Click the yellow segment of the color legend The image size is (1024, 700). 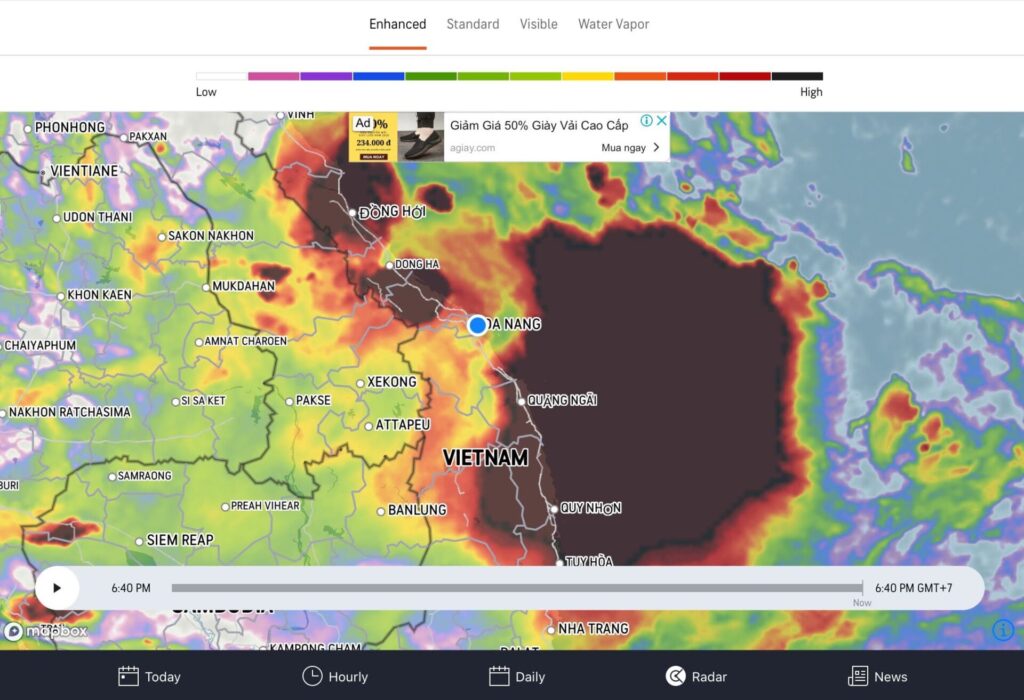[x=588, y=76]
